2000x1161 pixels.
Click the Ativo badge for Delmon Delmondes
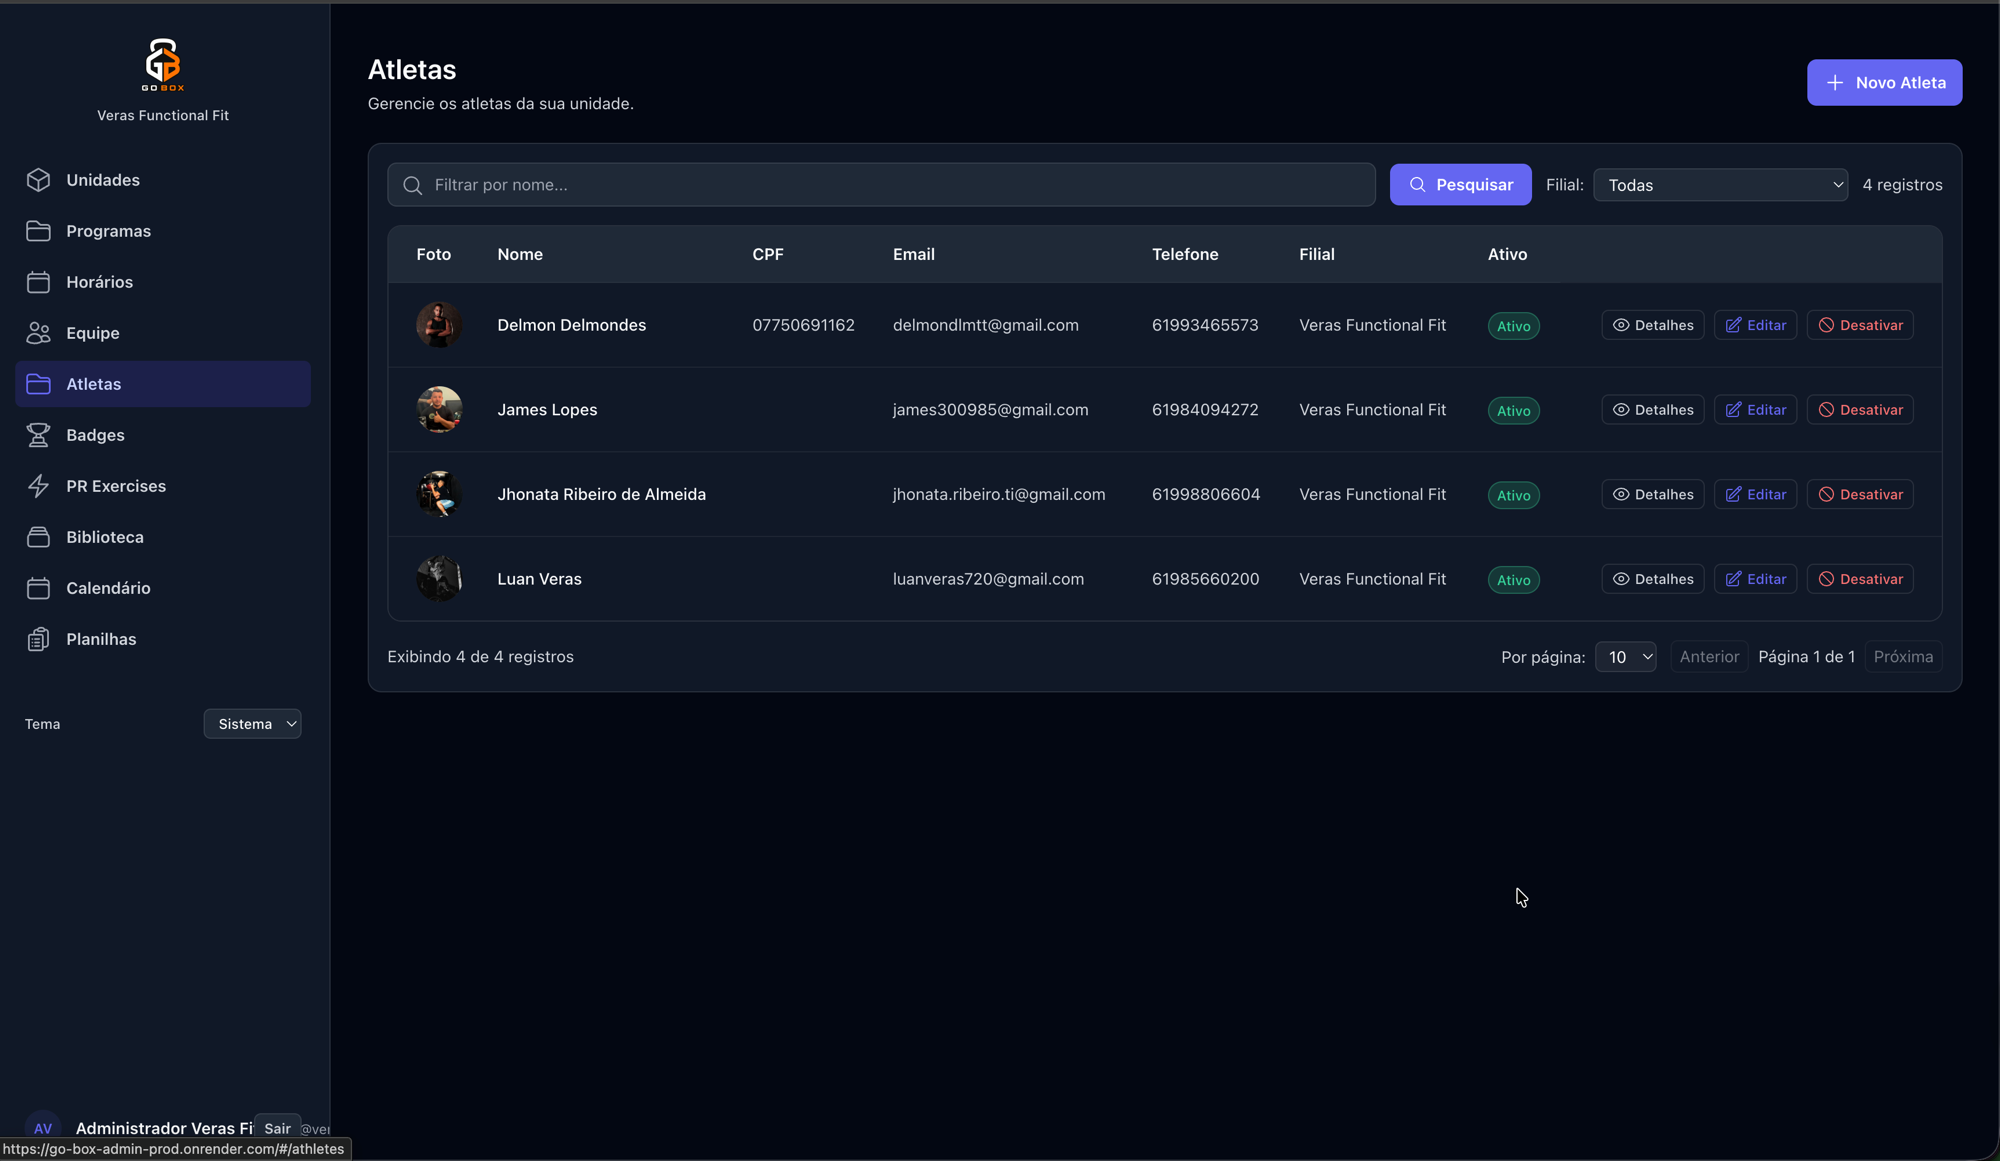(x=1513, y=326)
